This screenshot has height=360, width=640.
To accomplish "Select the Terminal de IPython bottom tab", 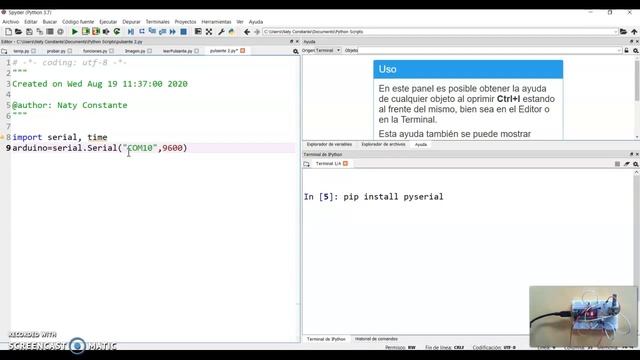I will tap(326, 339).
